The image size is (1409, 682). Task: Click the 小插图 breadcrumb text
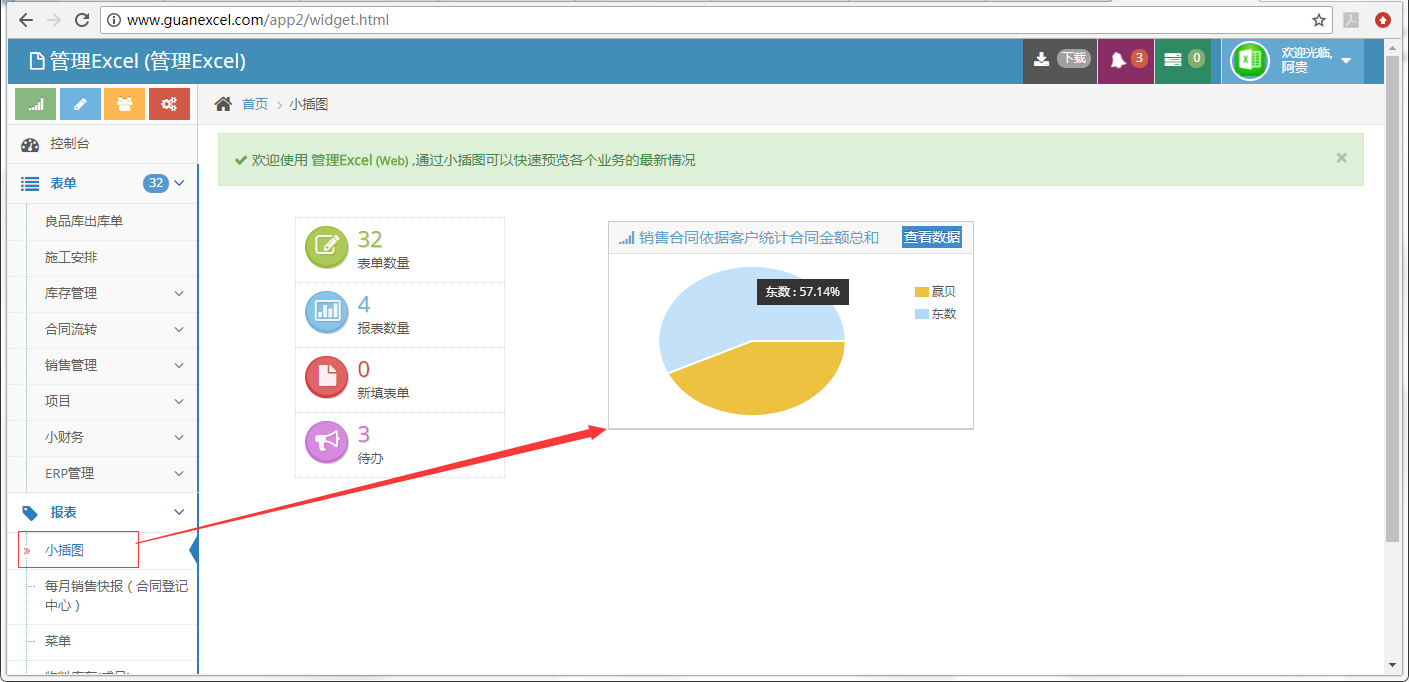click(309, 104)
